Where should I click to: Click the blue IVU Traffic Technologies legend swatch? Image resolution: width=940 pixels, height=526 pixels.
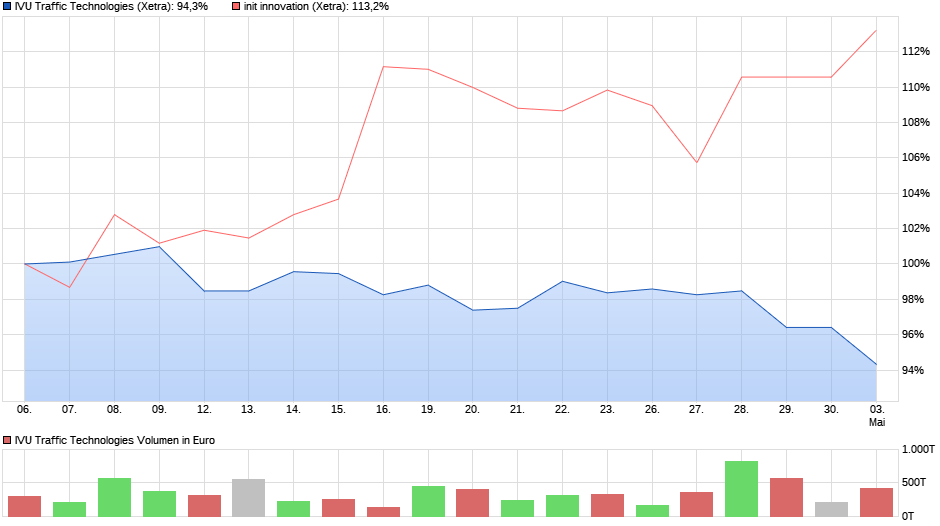point(7,7)
